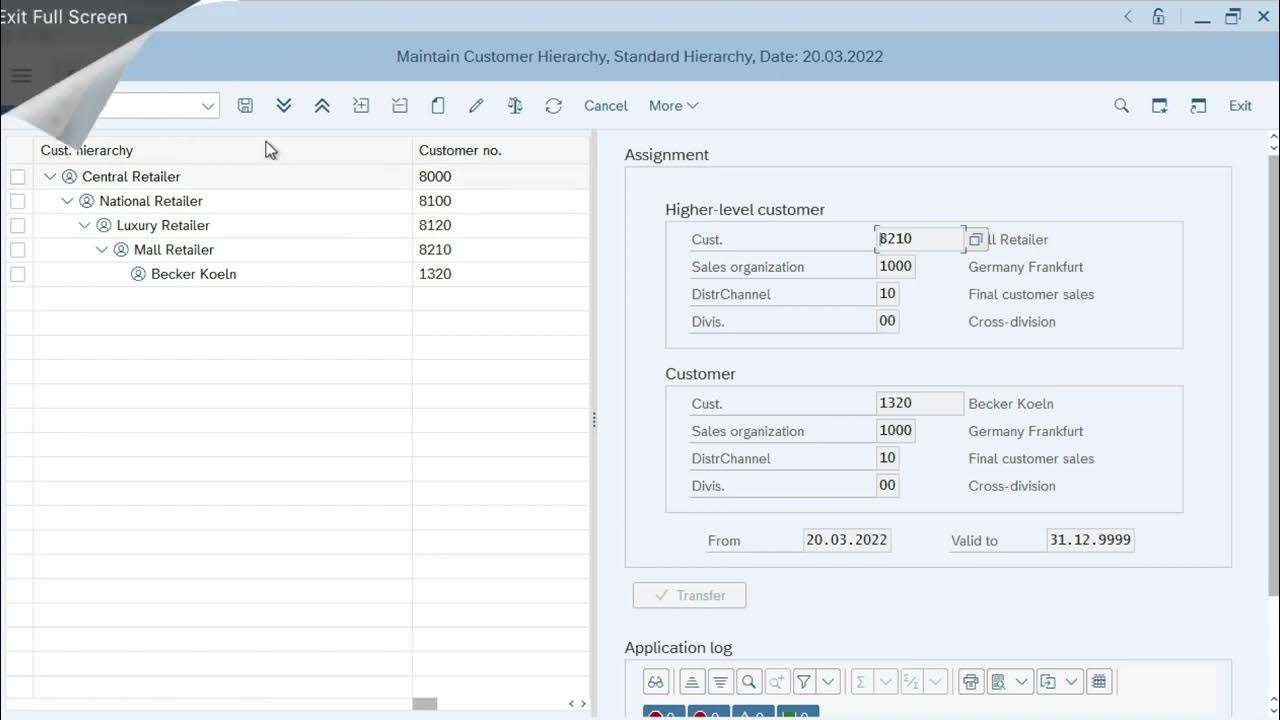The width and height of the screenshot is (1280, 720).
Task: Click the Save icon in the toolbar
Action: tap(245, 106)
